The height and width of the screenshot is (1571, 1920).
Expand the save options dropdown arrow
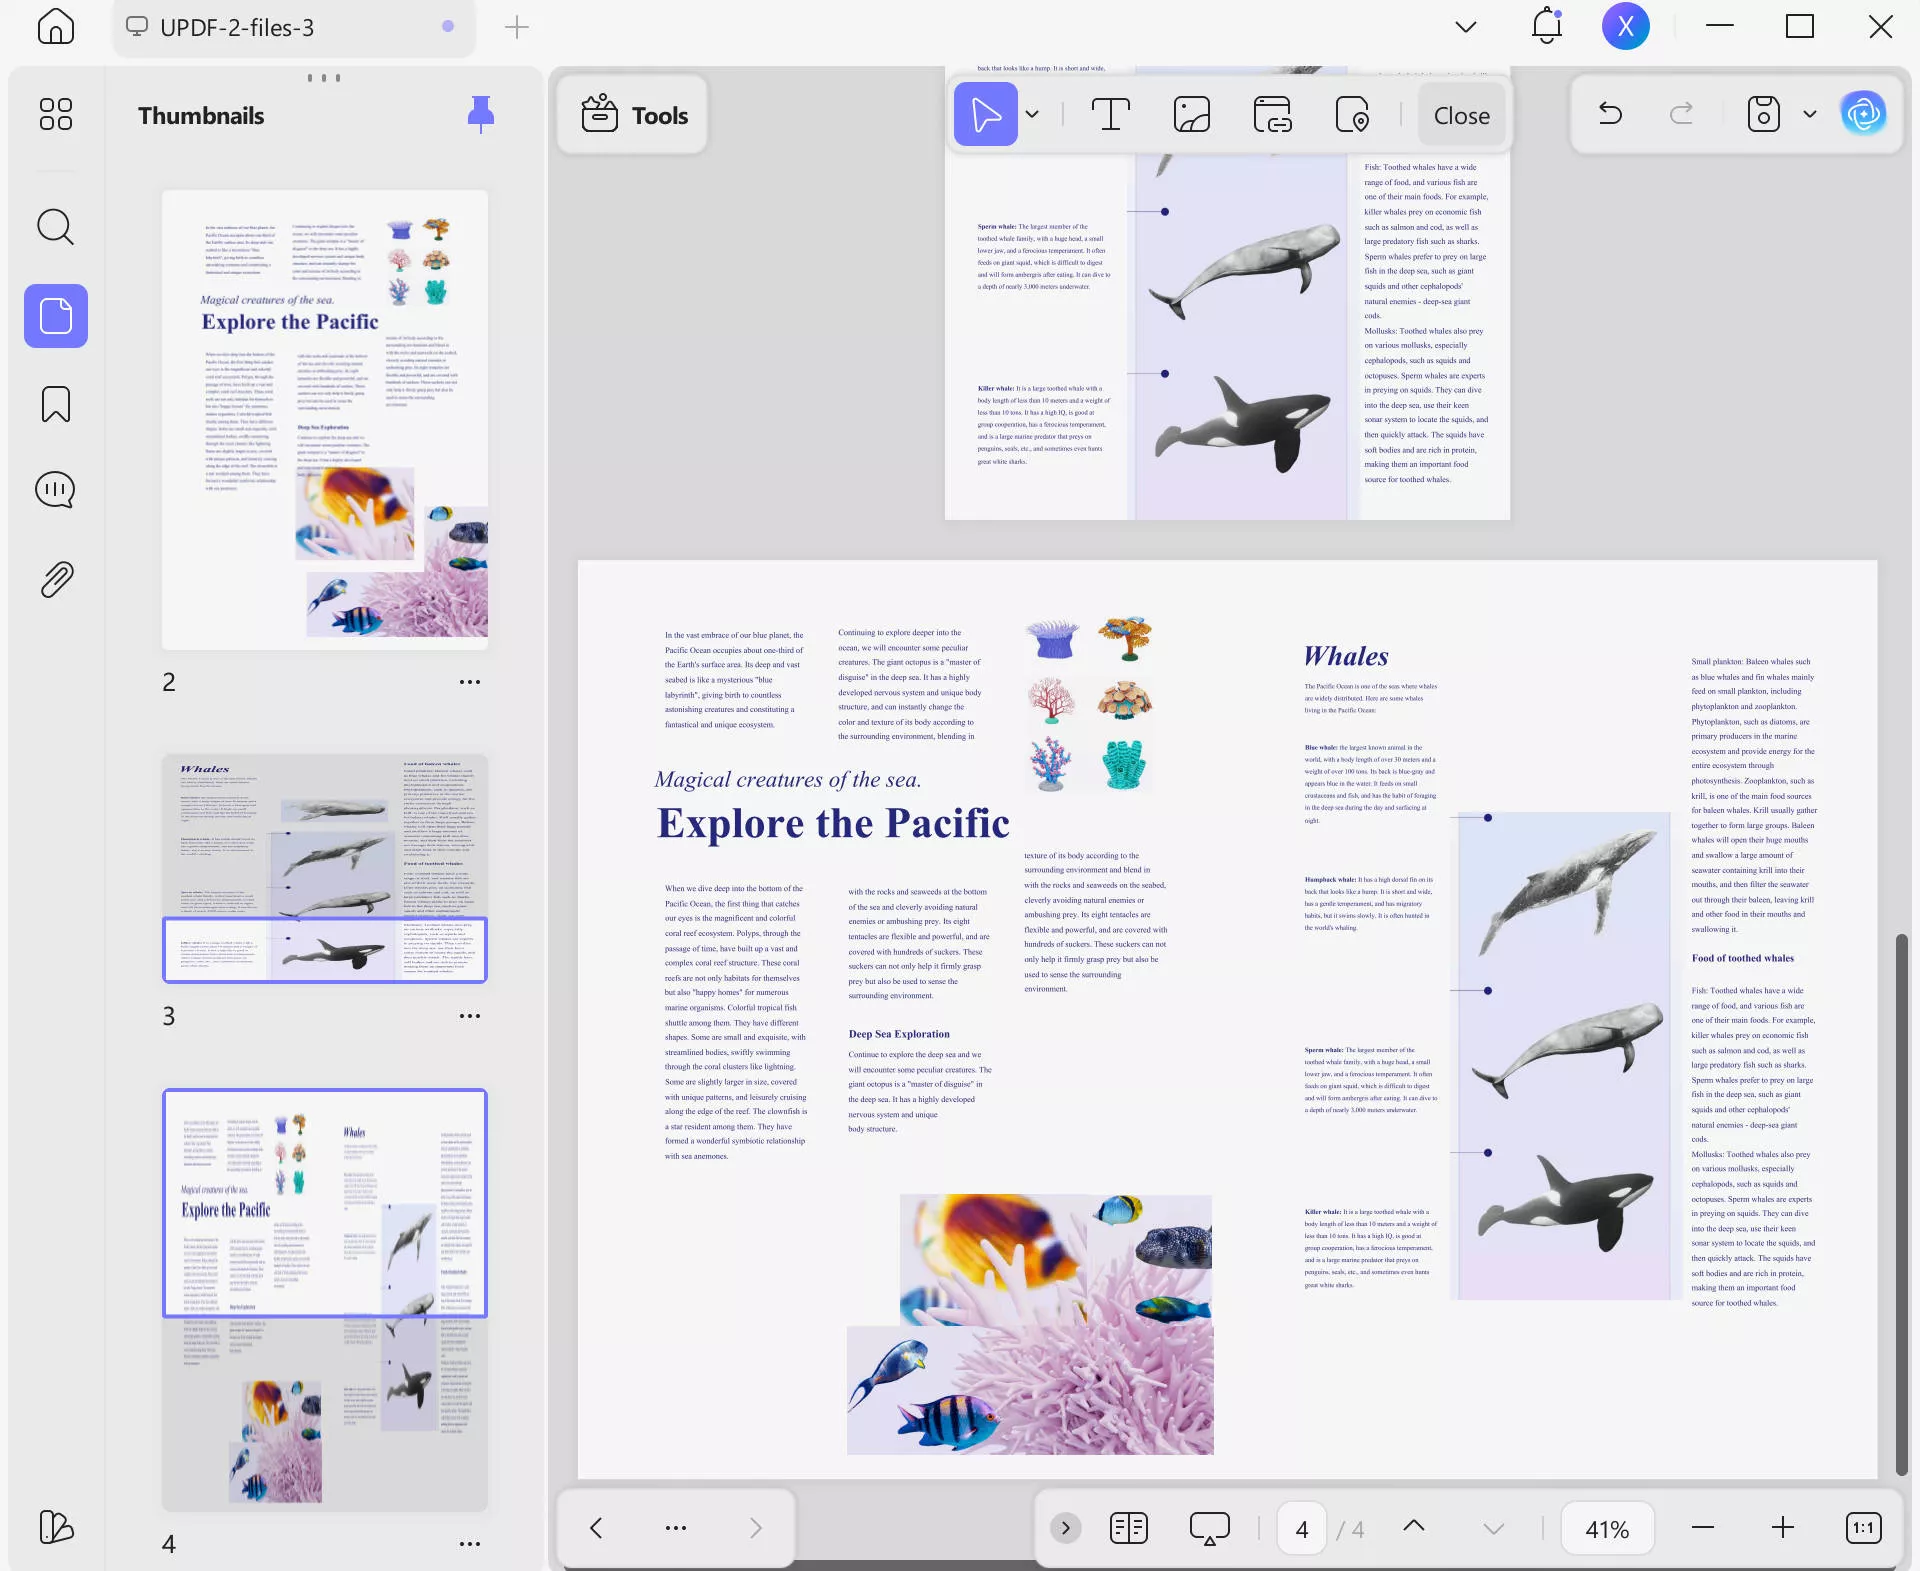[x=1809, y=114]
